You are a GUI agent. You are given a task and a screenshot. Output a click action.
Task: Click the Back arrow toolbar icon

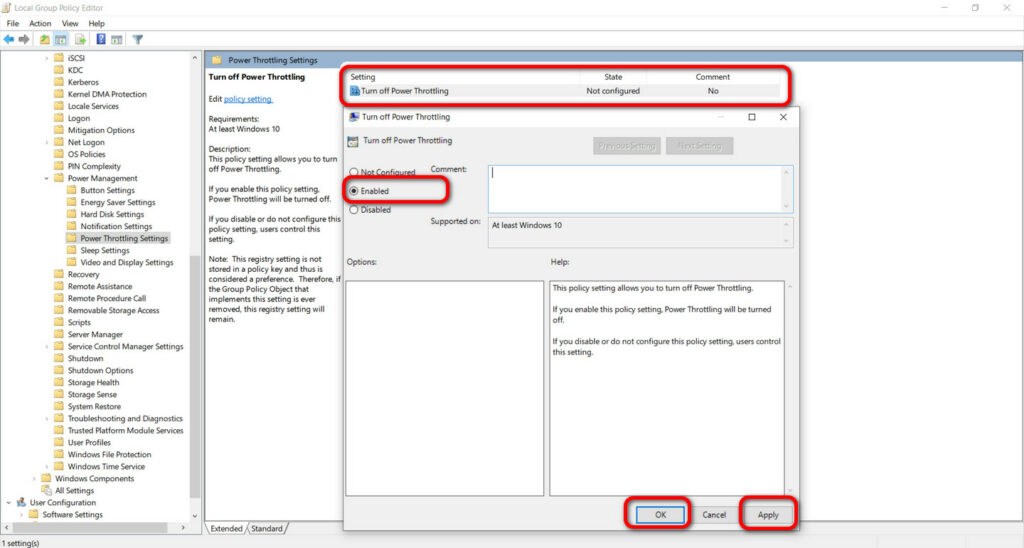(x=8, y=40)
